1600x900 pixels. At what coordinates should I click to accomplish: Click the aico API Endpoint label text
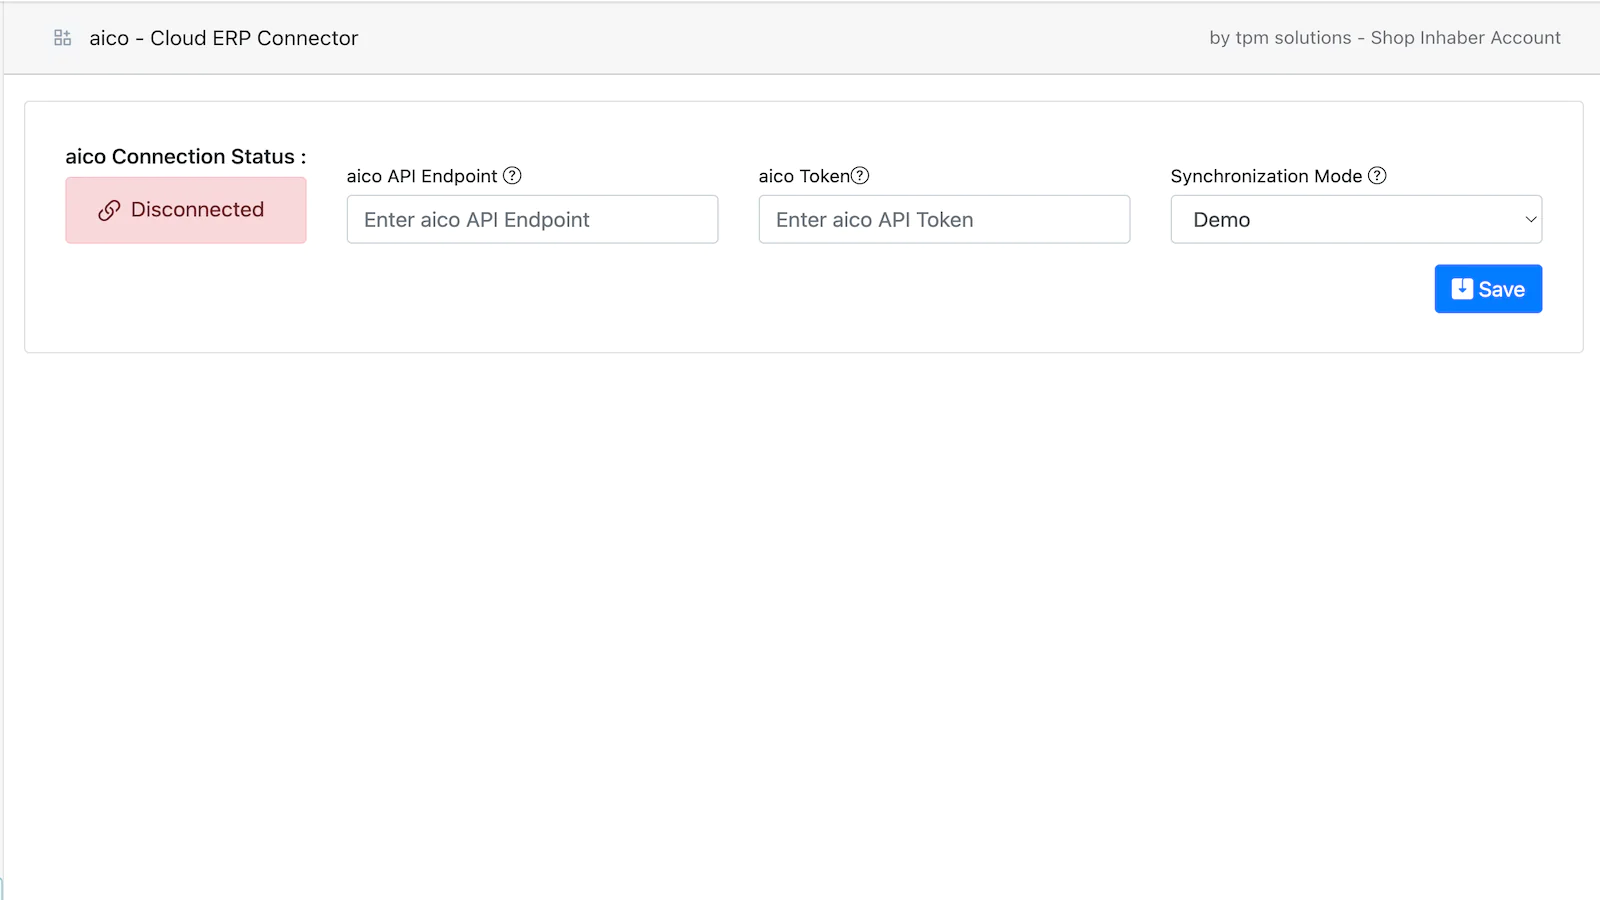pyautogui.click(x=421, y=176)
